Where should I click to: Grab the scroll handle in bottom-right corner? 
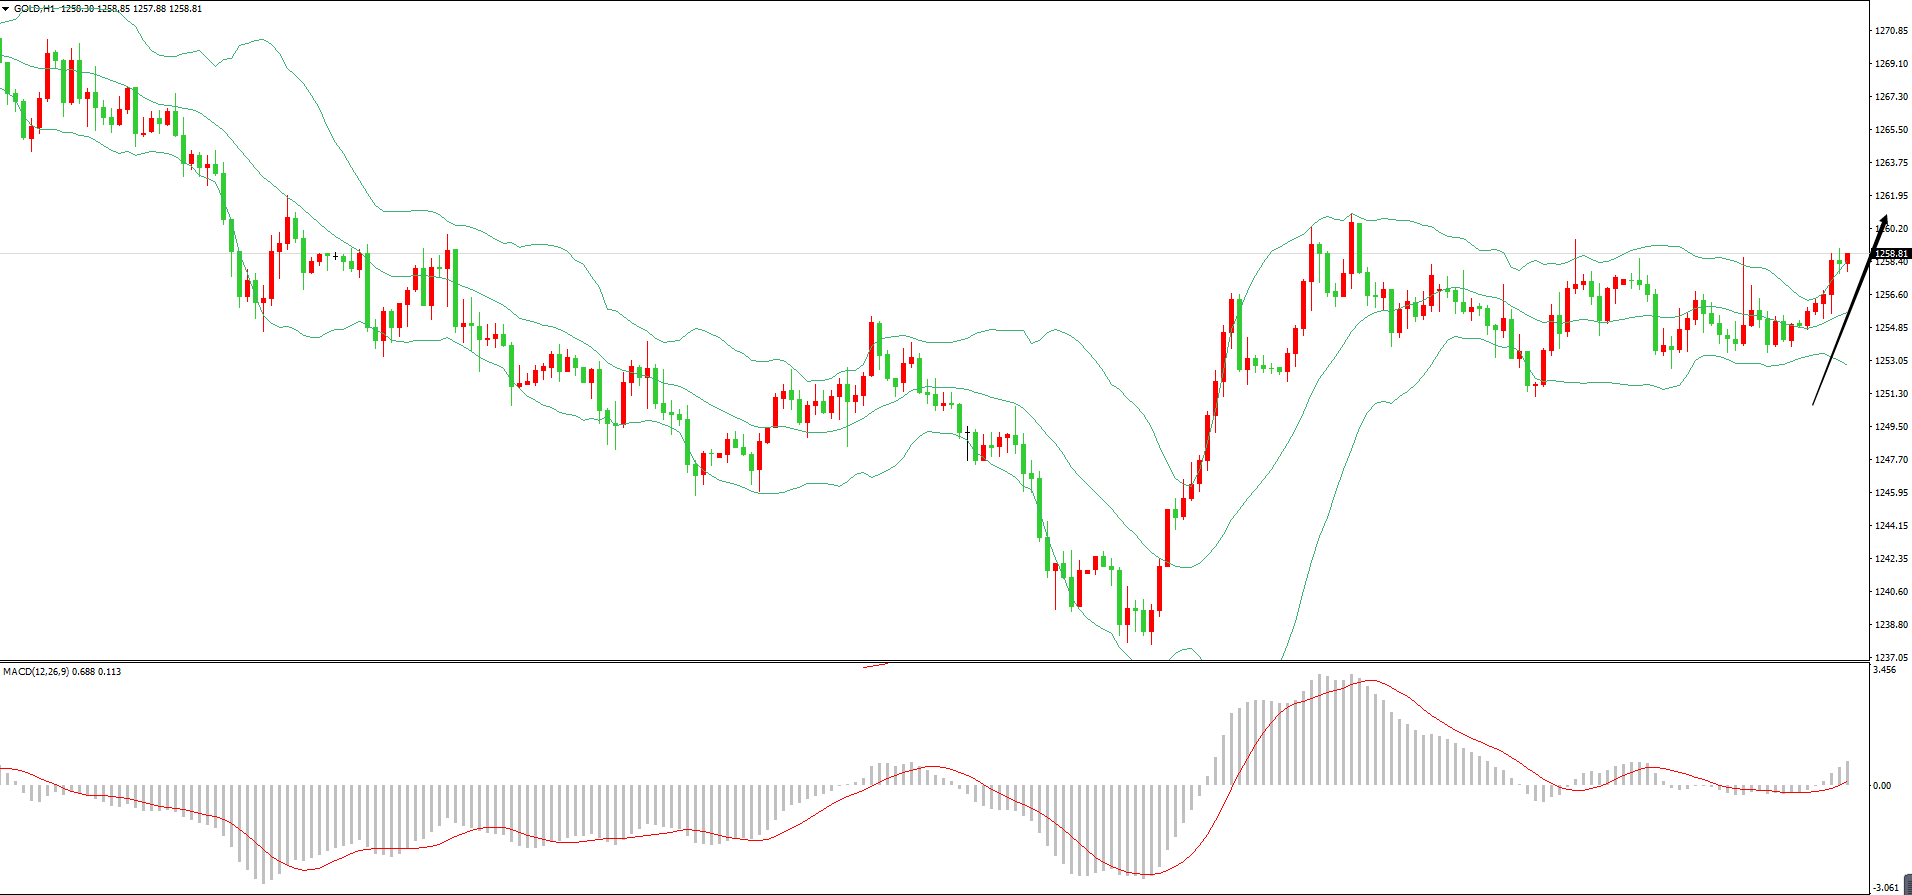[x=1907, y=884]
